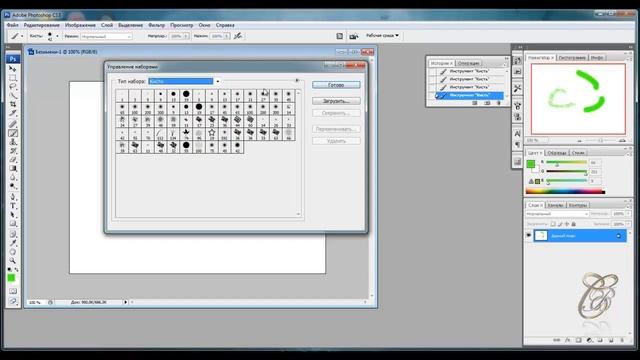Select the Gradient tool
Viewport: 640px width, 360px height.
(x=13, y=169)
